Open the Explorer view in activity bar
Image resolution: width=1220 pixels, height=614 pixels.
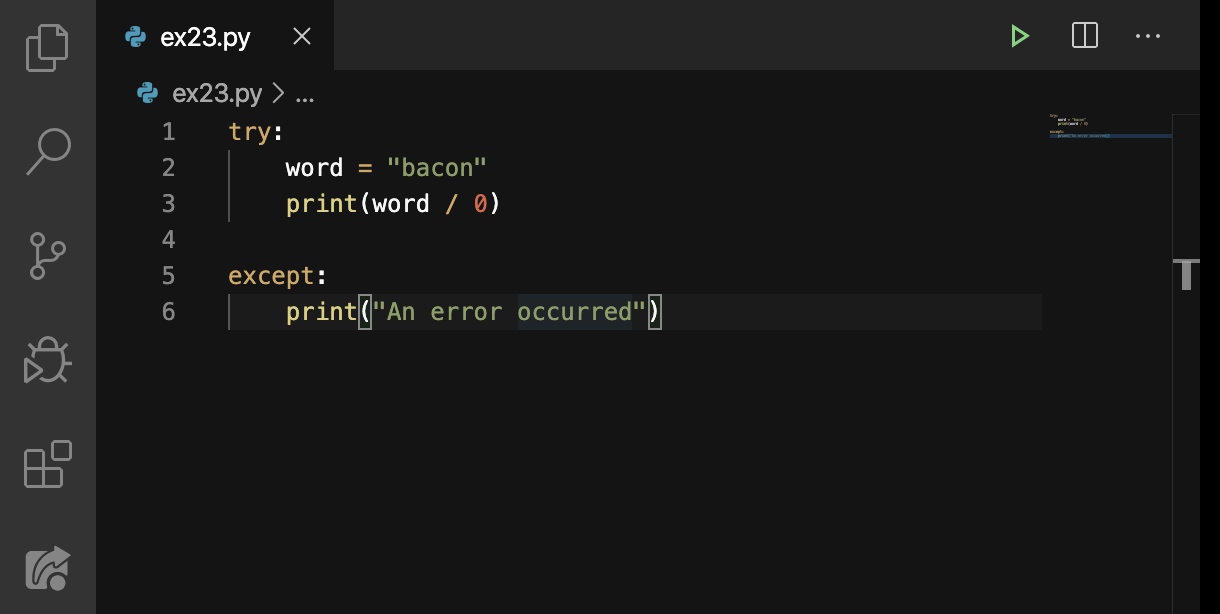pyautogui.click(x=47, y=47)
